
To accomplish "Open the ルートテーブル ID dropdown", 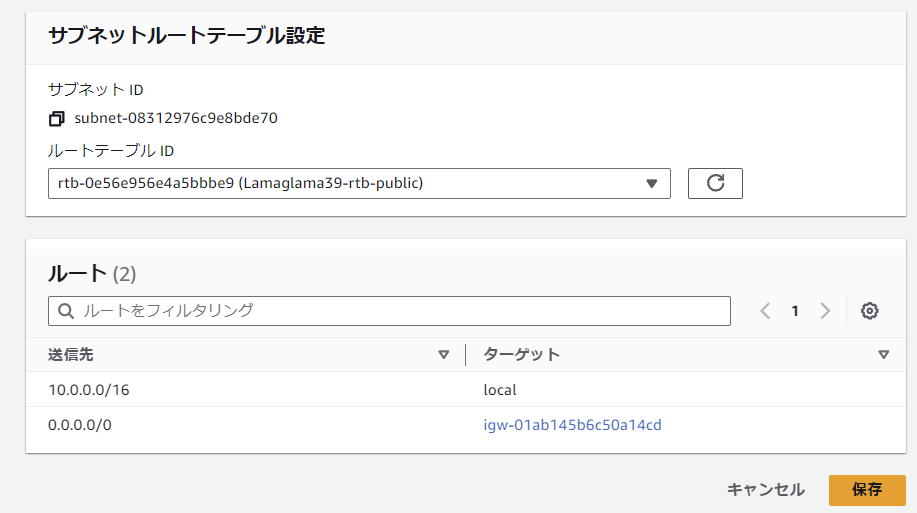I will coord(359,184).
